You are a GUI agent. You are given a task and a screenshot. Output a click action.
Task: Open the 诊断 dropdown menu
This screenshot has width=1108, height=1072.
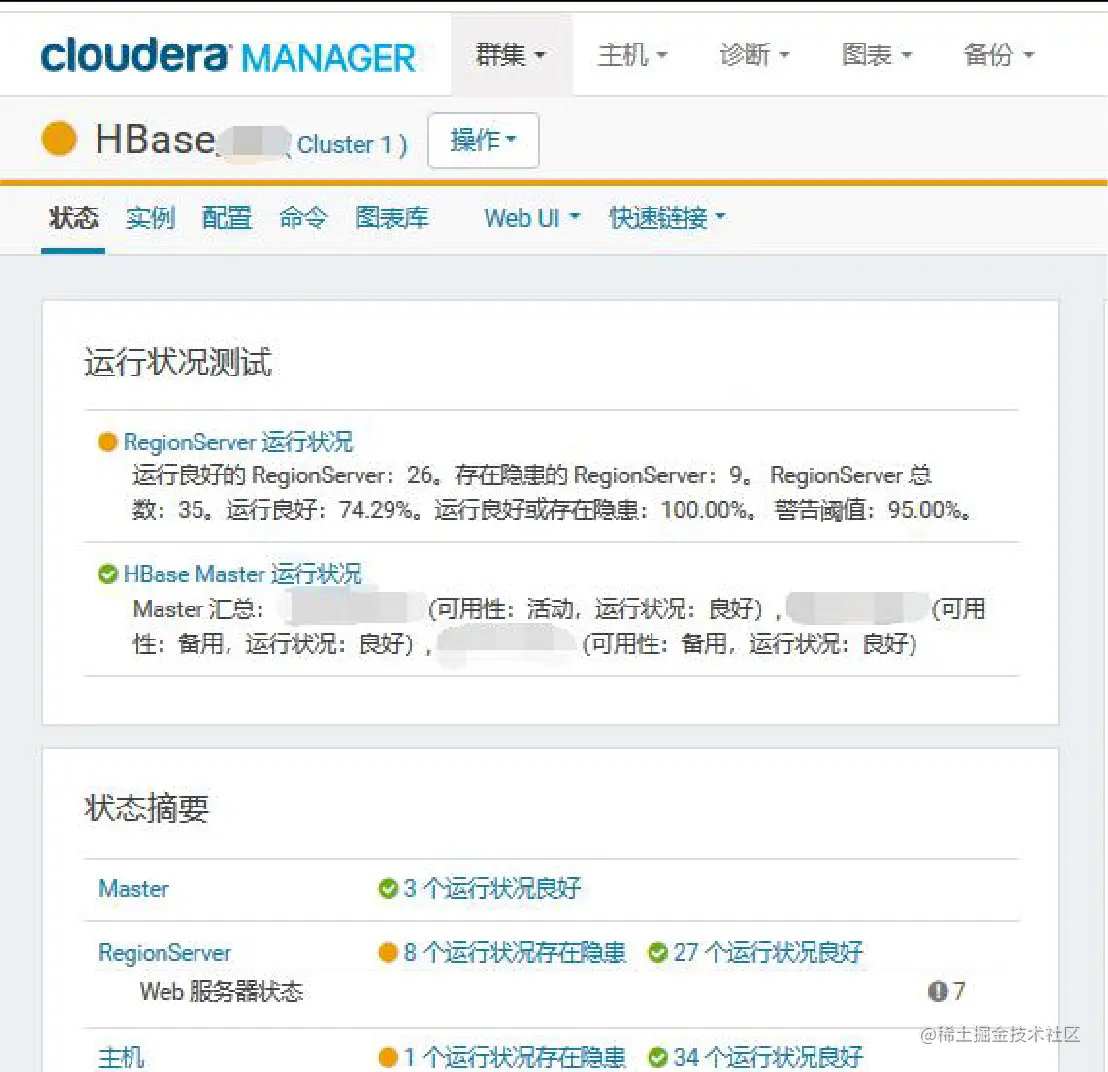[x=755, y=54]
